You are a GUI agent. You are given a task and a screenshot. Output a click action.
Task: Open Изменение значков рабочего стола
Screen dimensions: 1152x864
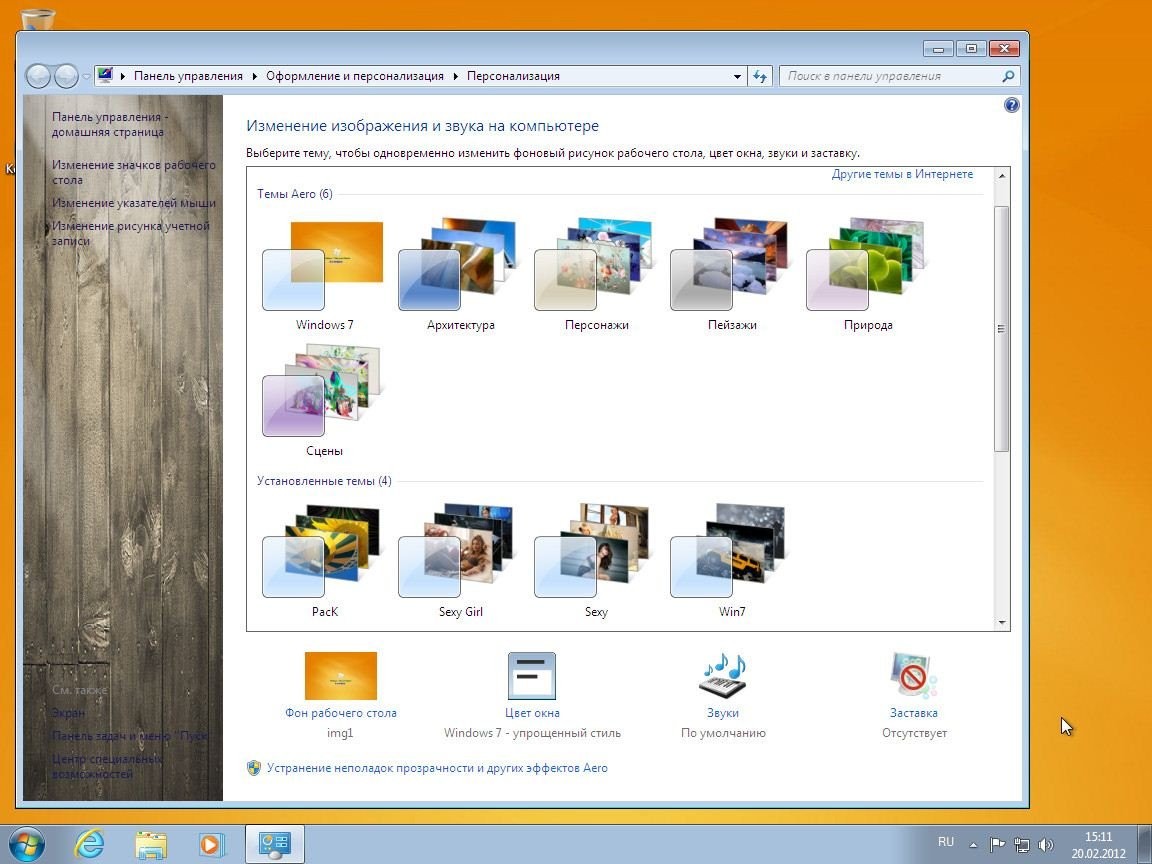click(134, 172)
